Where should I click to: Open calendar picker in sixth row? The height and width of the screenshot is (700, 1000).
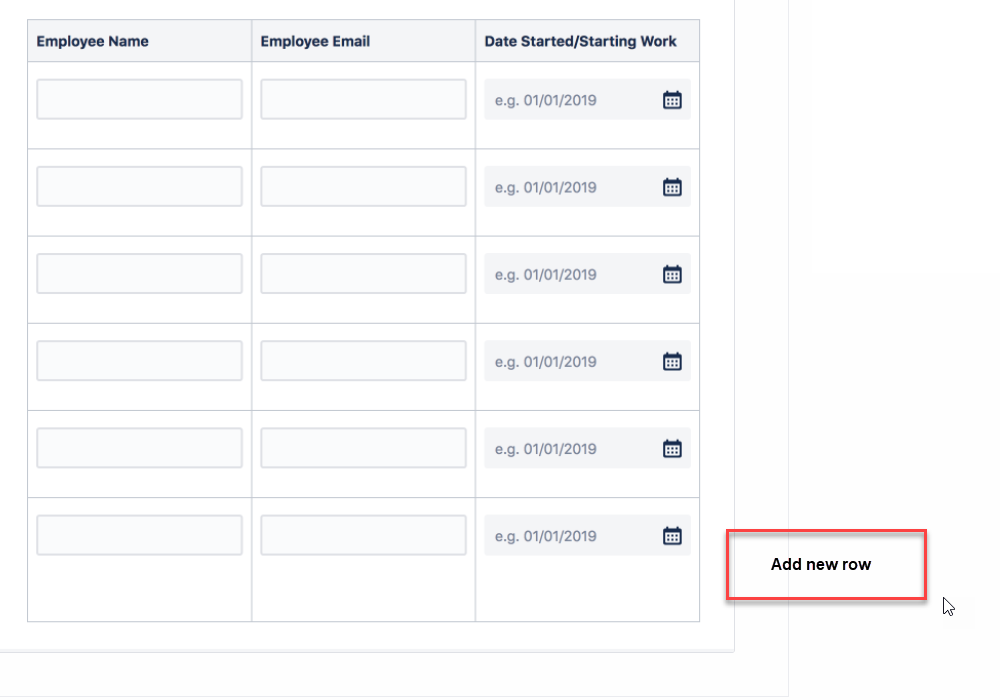[672, 536]
